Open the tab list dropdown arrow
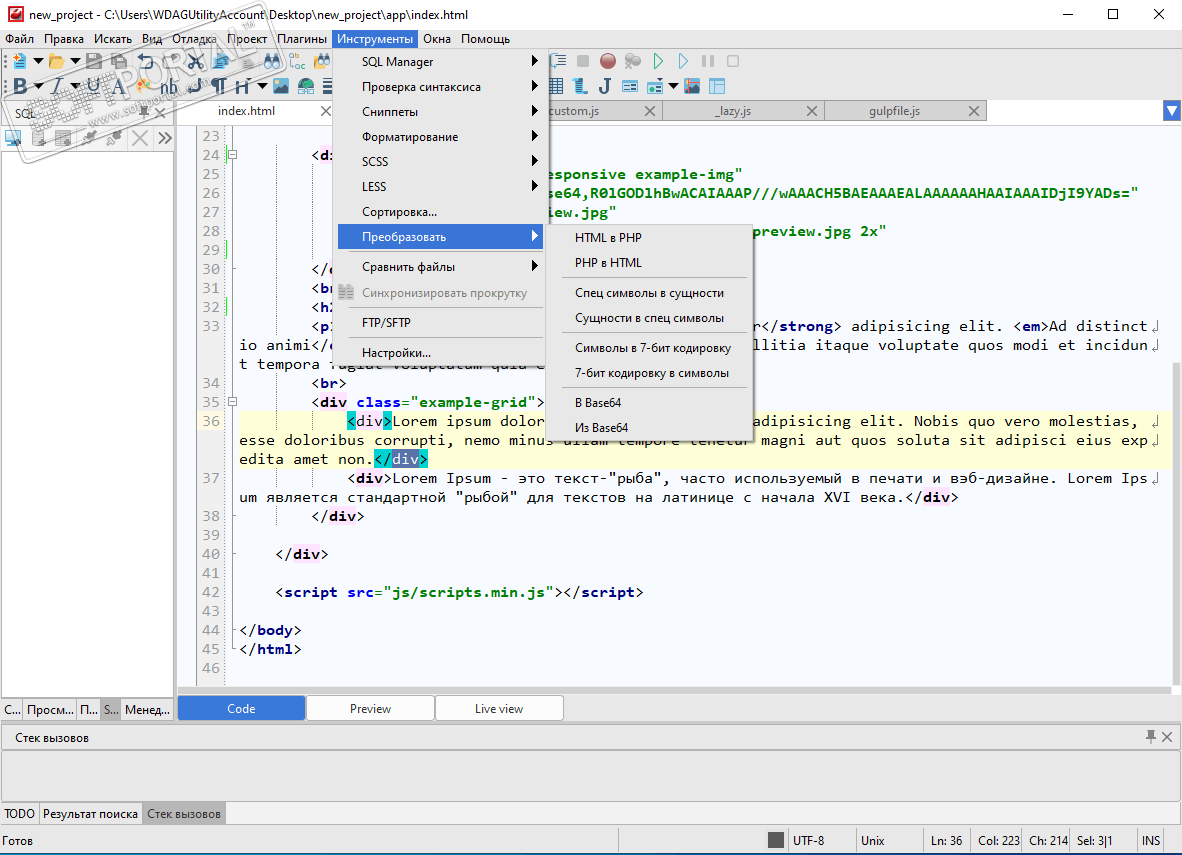 point(1172,111)
